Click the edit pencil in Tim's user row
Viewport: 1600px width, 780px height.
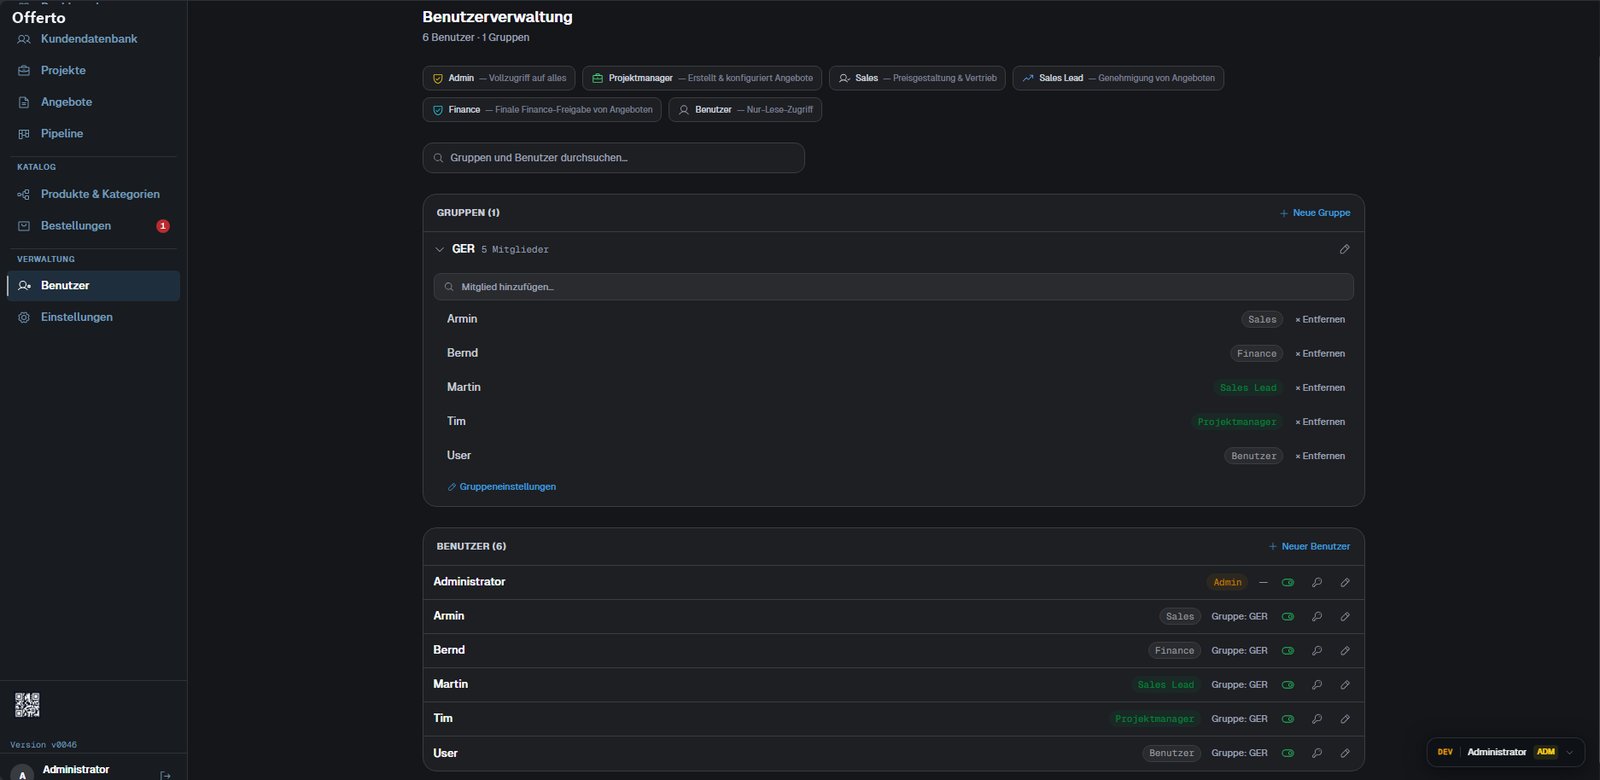point(1345,719)
